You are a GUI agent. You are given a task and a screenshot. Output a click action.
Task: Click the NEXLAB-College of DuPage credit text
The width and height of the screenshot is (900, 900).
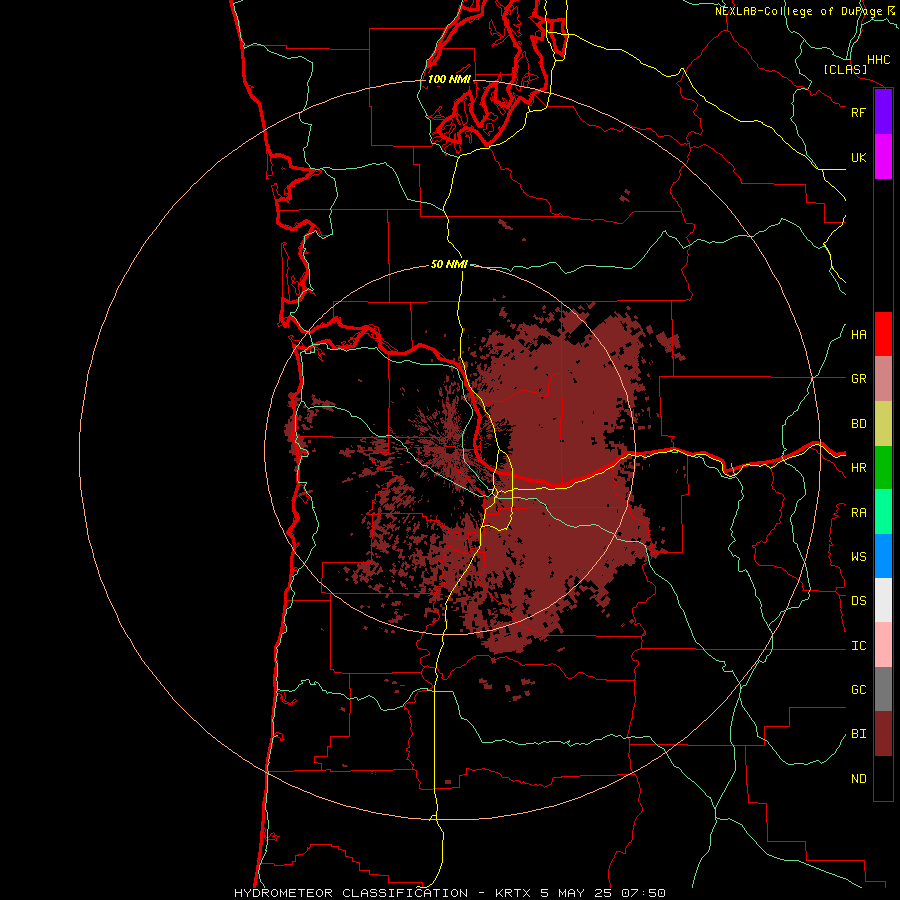pos(798,11)
